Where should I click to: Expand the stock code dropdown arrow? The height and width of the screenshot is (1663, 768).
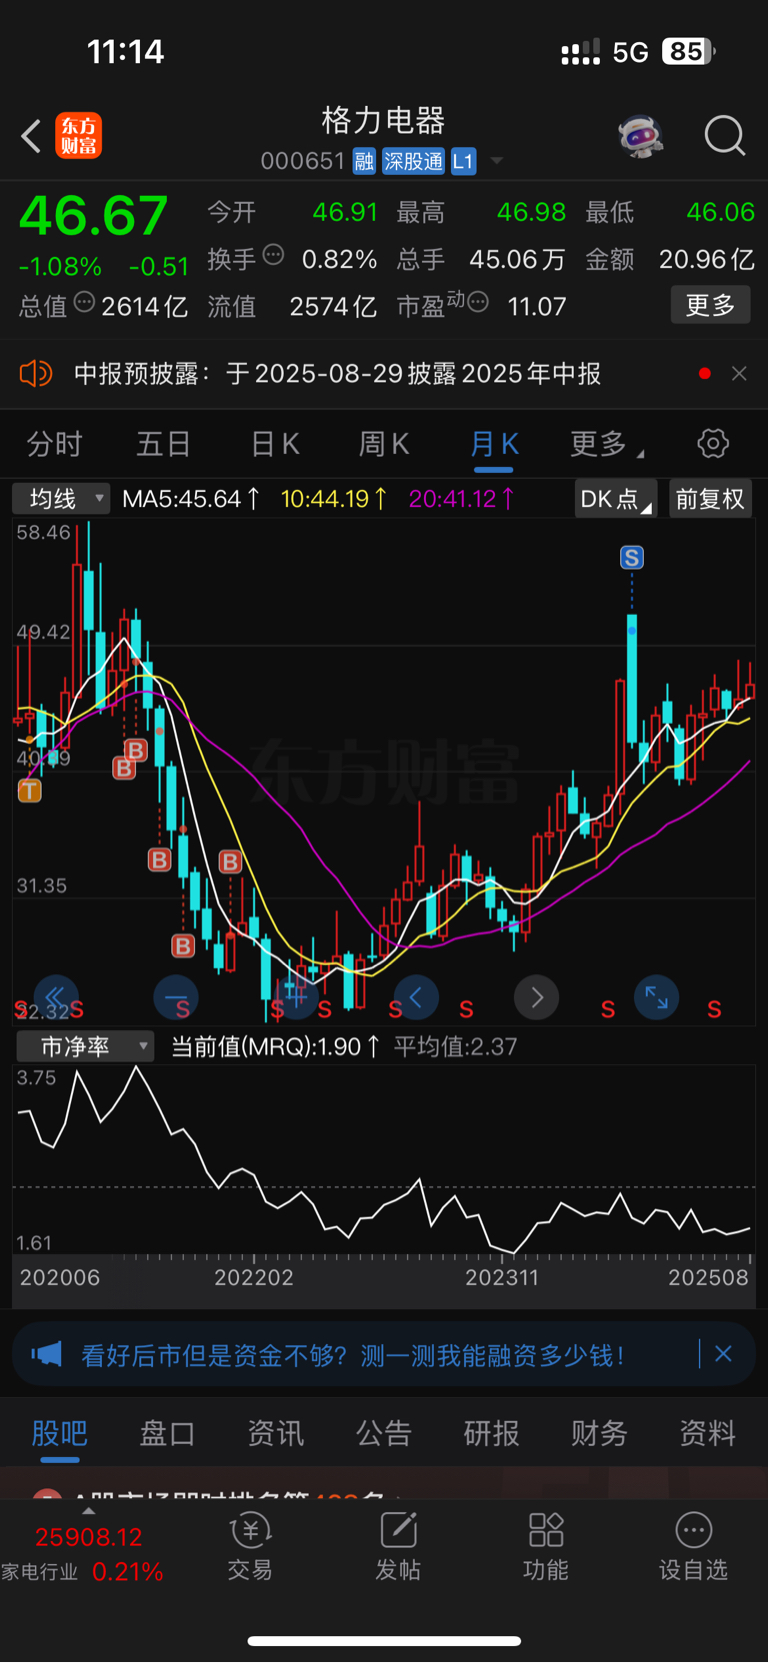[x=497, y=162]
